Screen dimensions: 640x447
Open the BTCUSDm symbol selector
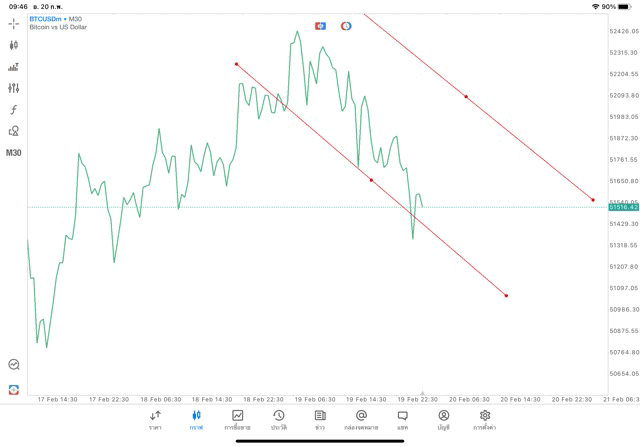click(47, 18)
